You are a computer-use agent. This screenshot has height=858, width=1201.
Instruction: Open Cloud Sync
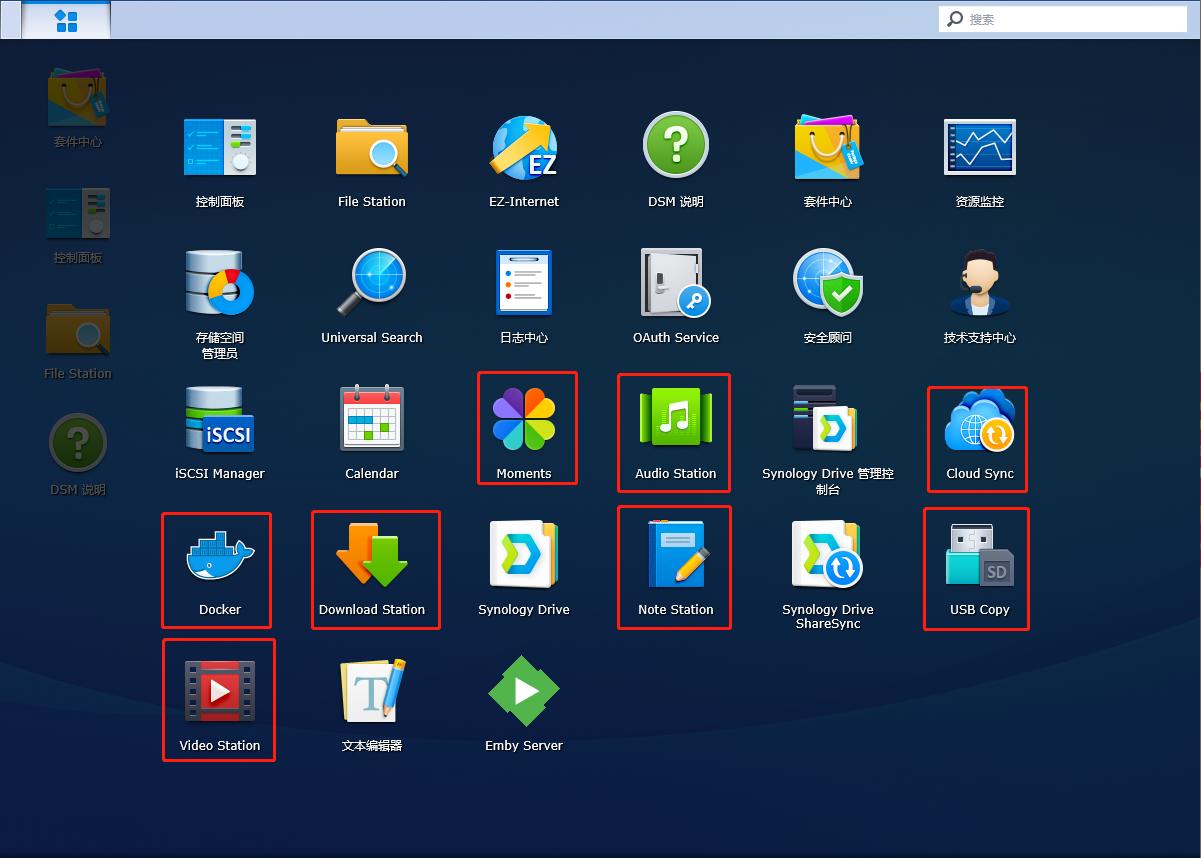[x=979, y=422]
